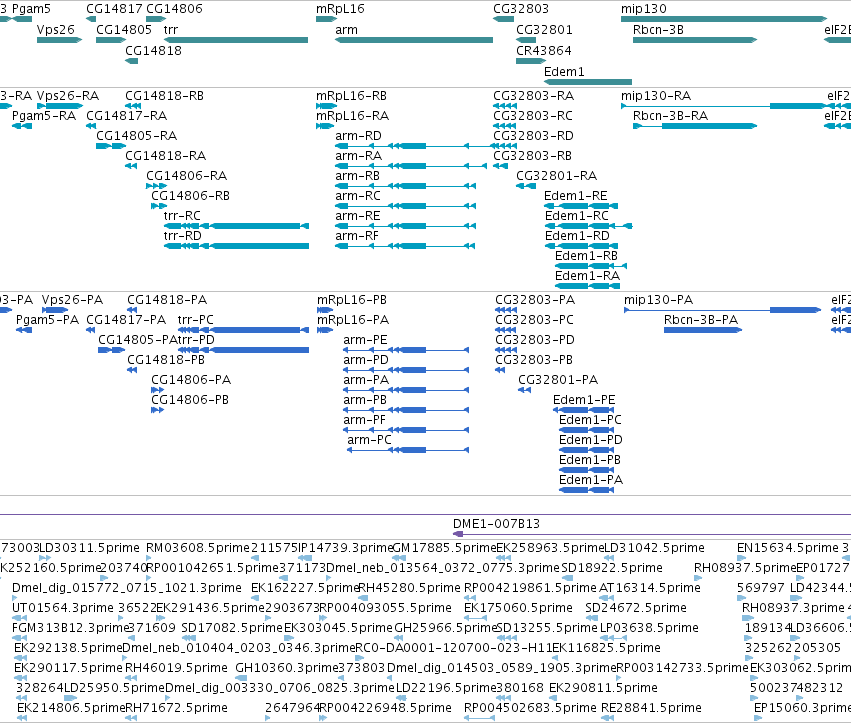Click the CG32803-RC transcript label
The width and height of the screenshot is (851, 723).
533,116
